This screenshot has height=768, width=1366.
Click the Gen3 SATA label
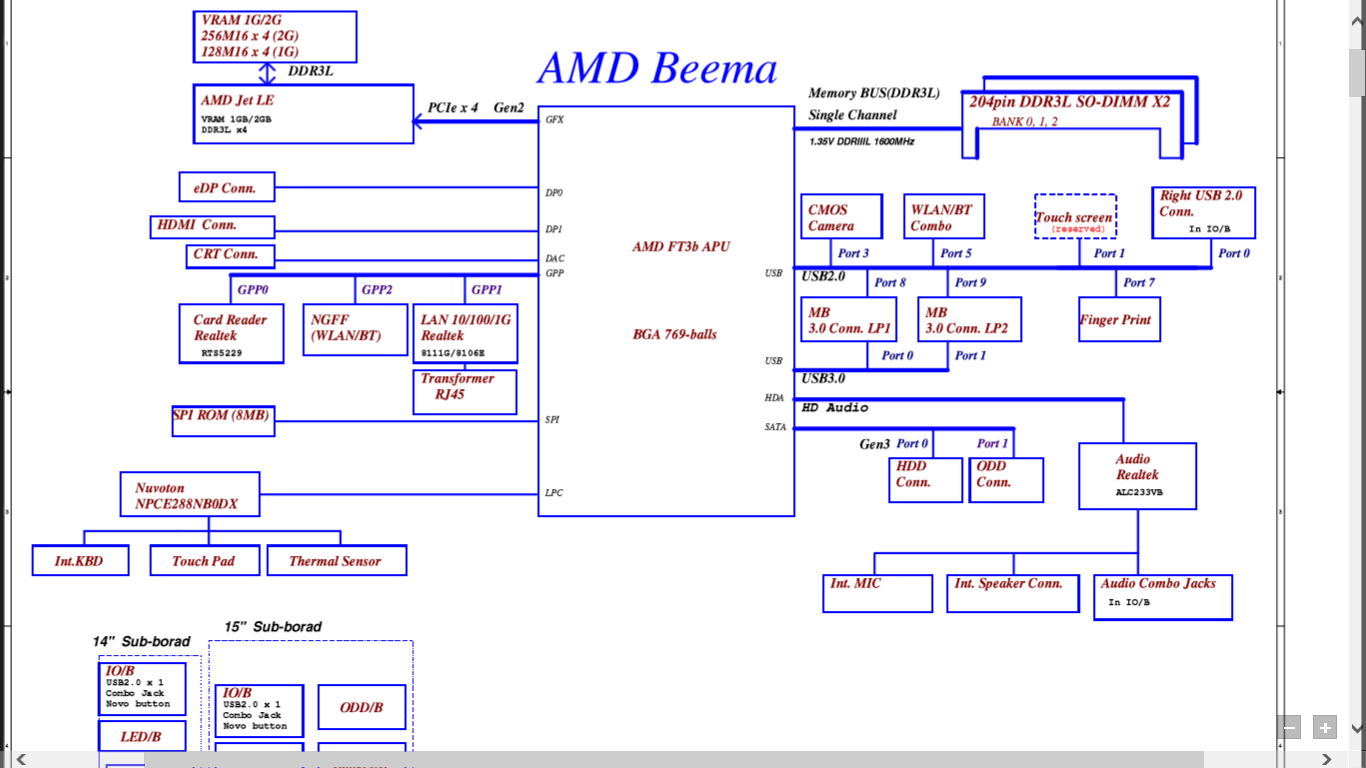point(875,444)
